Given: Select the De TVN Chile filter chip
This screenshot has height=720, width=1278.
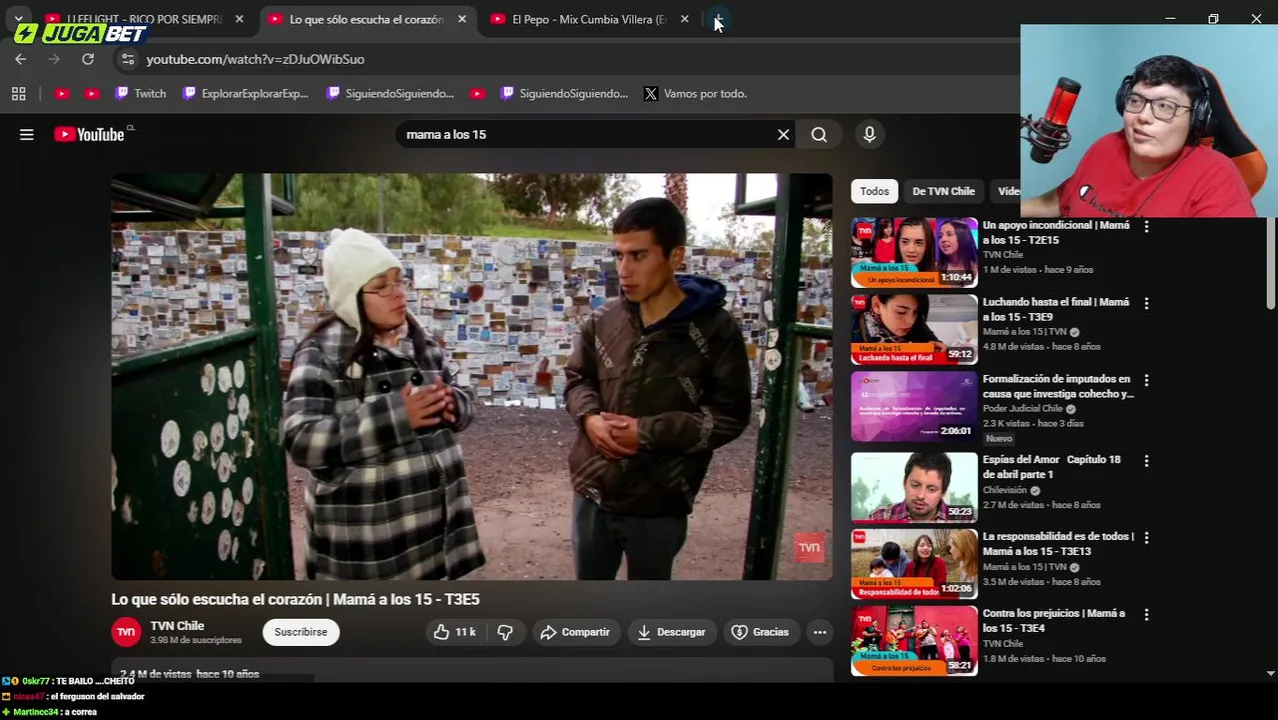Looking at the screenshot, I should [943, 191].
